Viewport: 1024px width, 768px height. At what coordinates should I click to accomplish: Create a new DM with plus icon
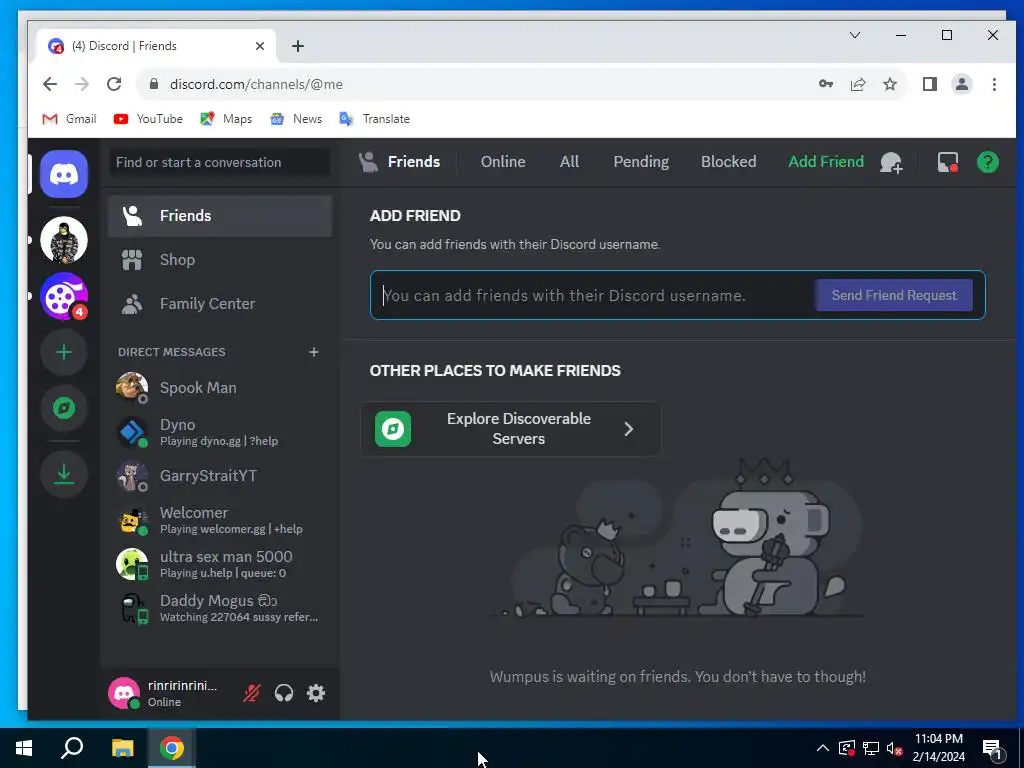[x=313, y=352]
